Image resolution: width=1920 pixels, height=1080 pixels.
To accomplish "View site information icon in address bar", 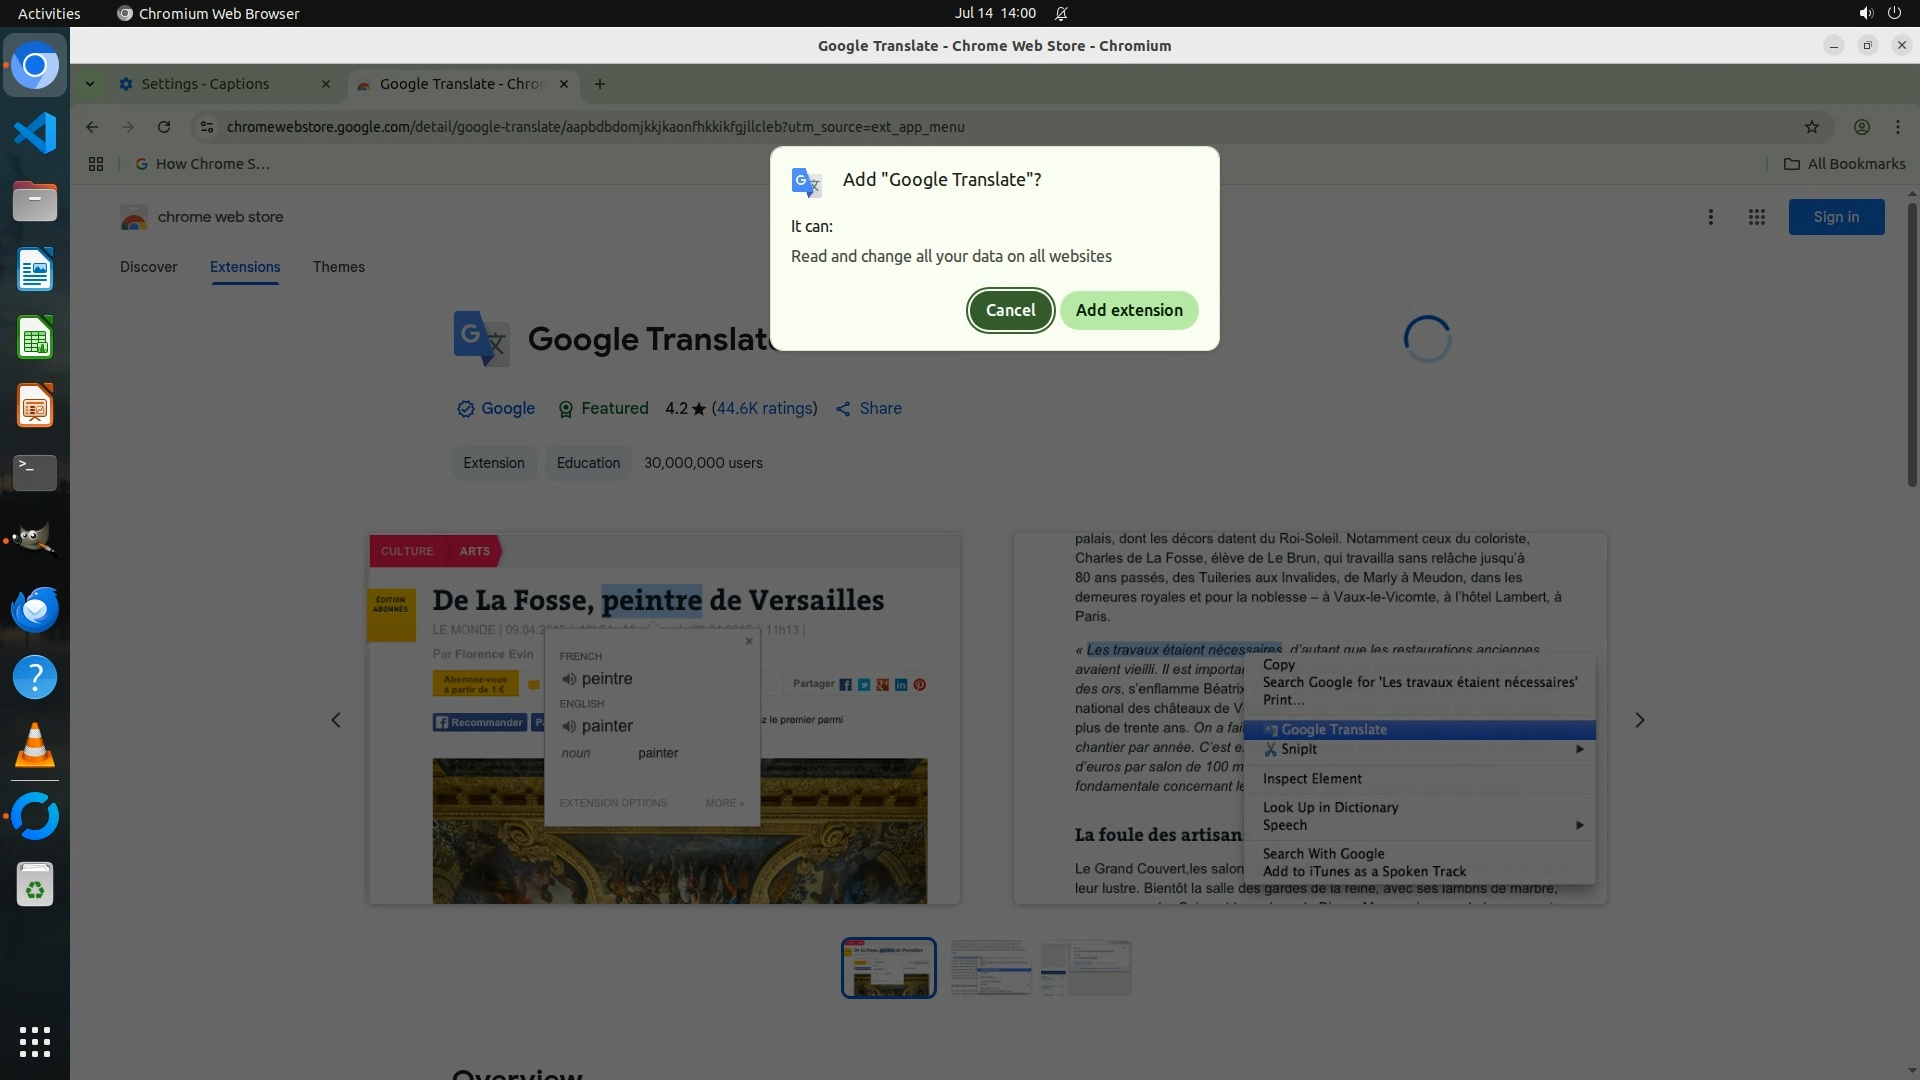I will (x=207, y=127).
